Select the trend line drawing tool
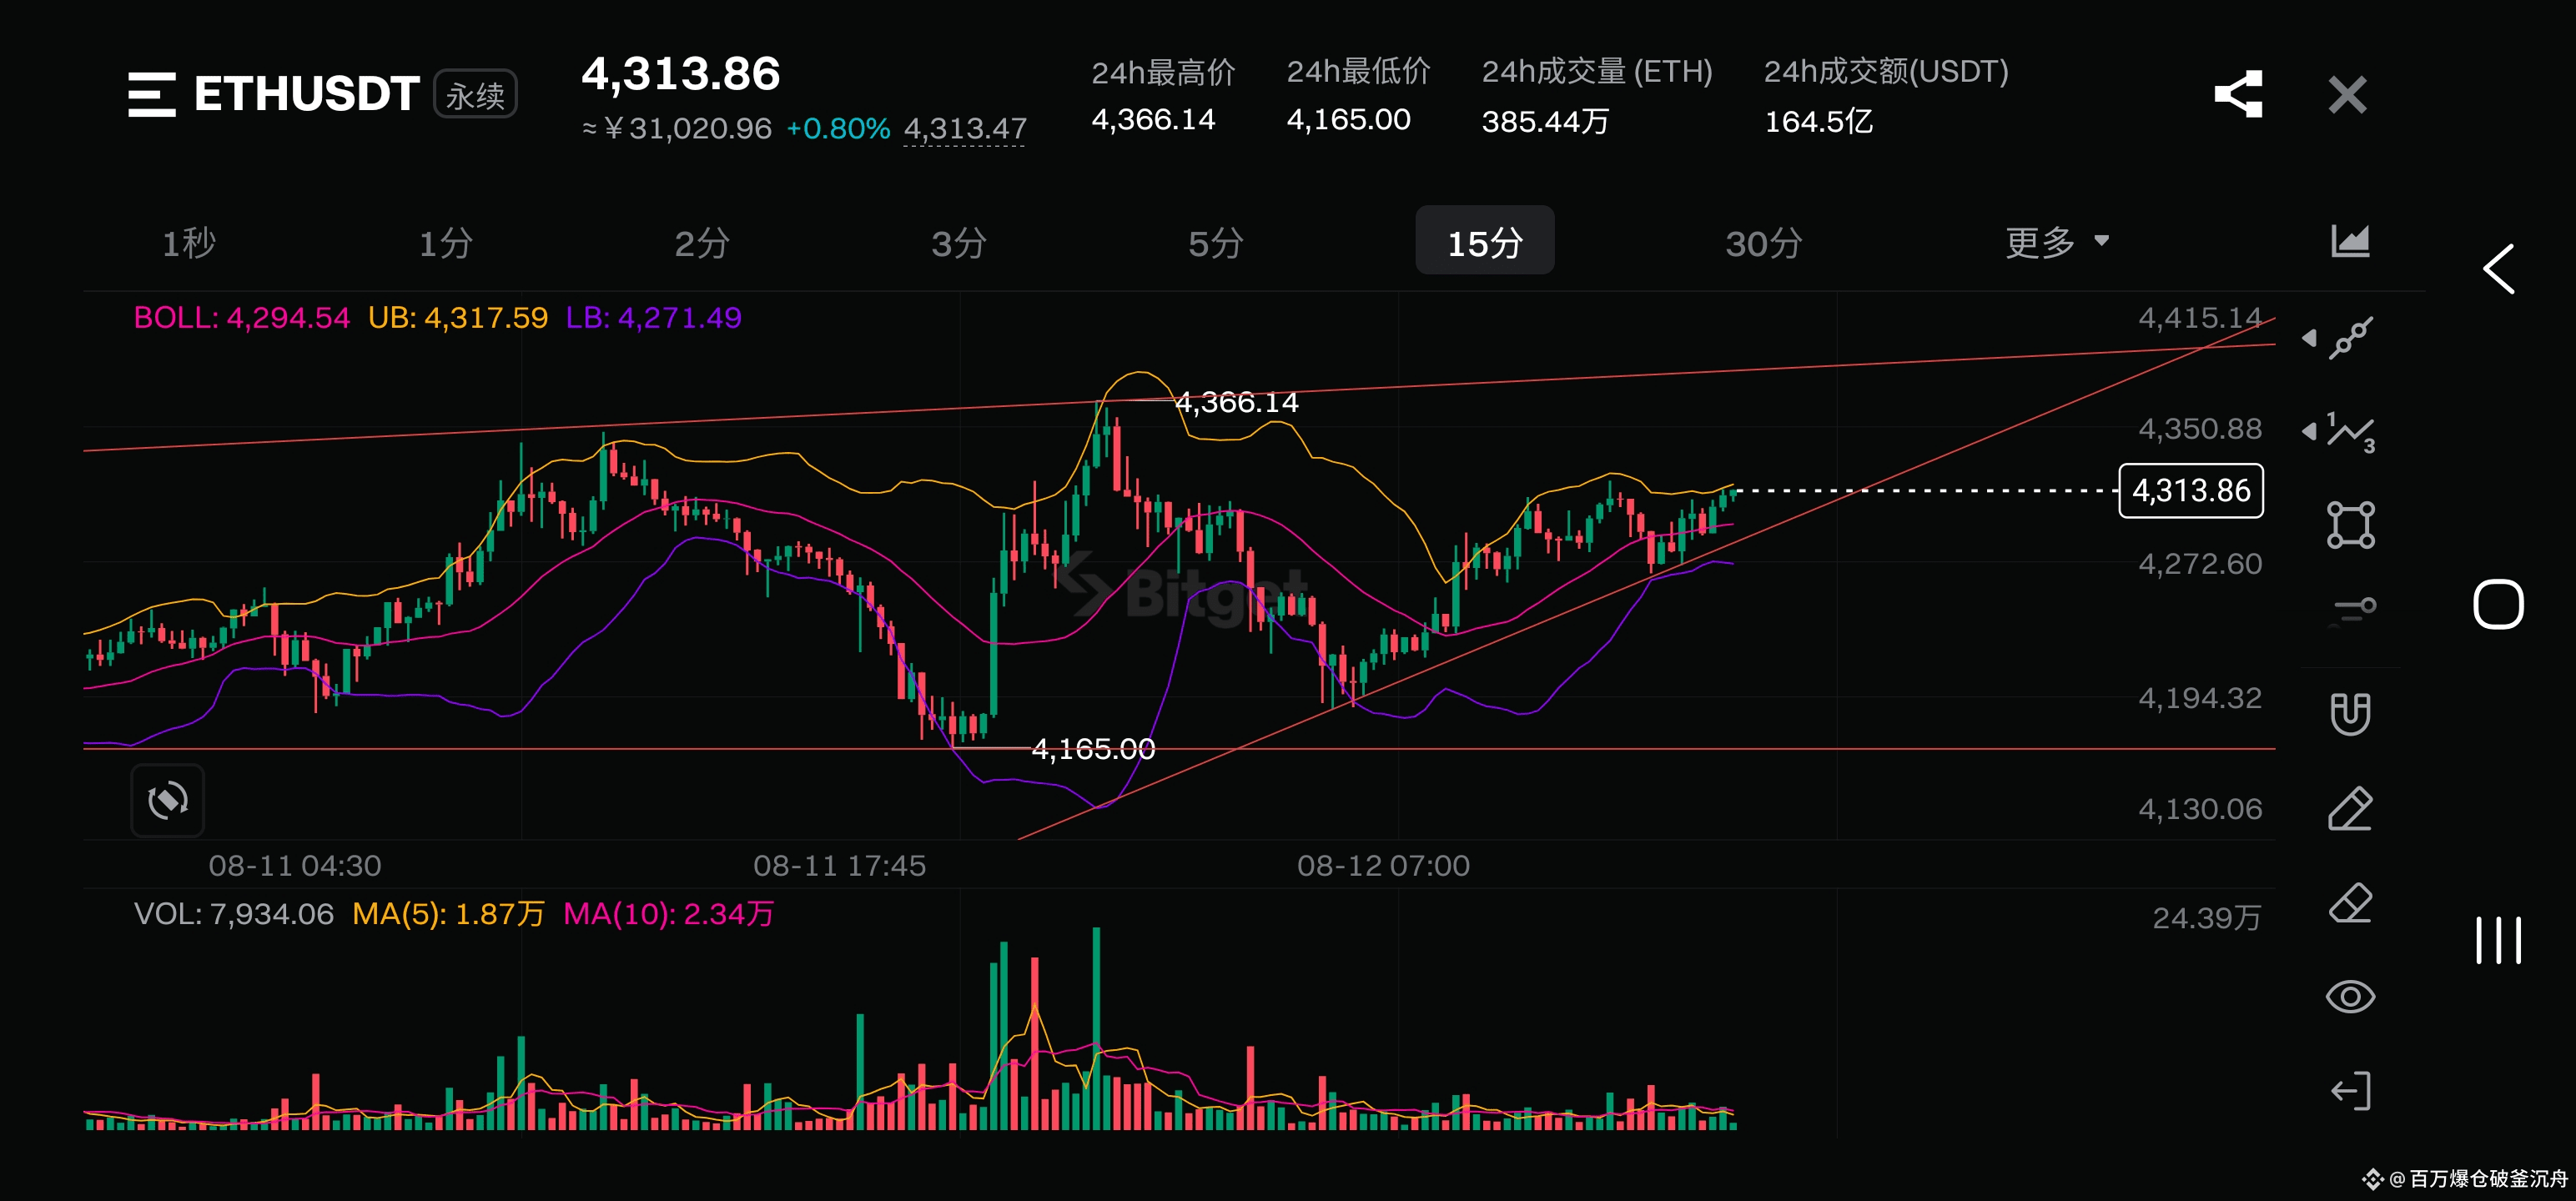 click(2350, 338)
